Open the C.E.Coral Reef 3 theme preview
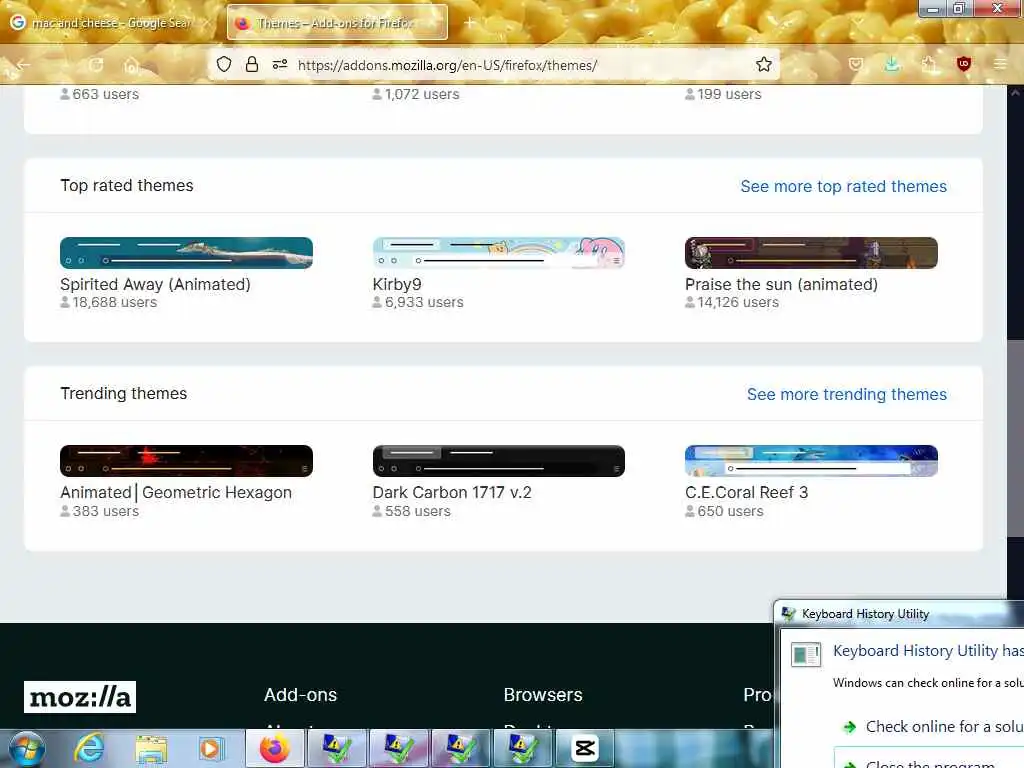 pos(811,461)
